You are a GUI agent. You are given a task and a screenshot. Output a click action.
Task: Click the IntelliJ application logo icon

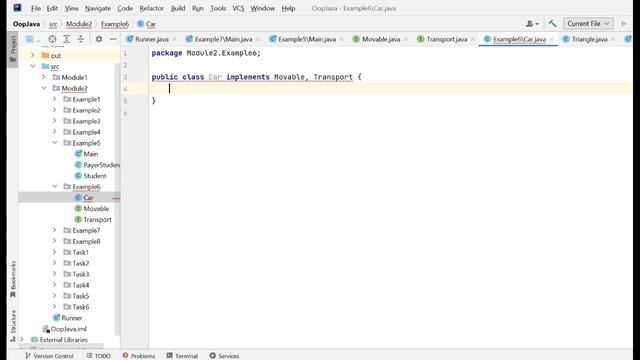point(17,8)
